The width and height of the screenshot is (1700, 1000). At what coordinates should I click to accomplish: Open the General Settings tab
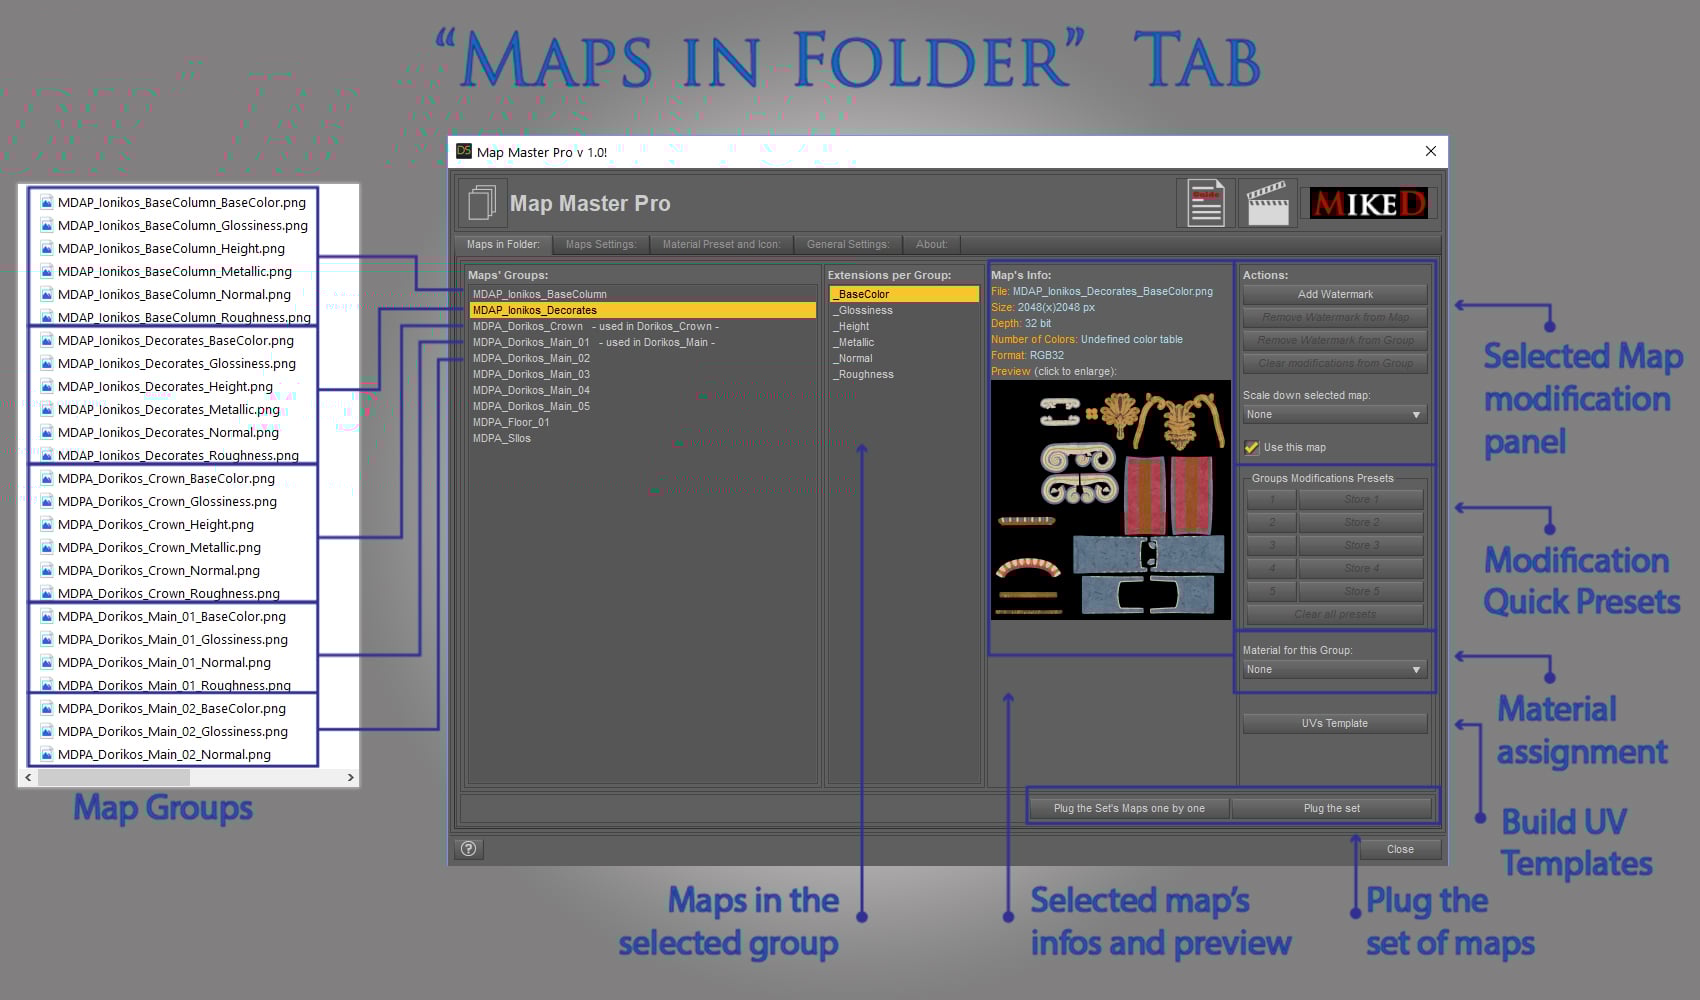tap(847, 244)
